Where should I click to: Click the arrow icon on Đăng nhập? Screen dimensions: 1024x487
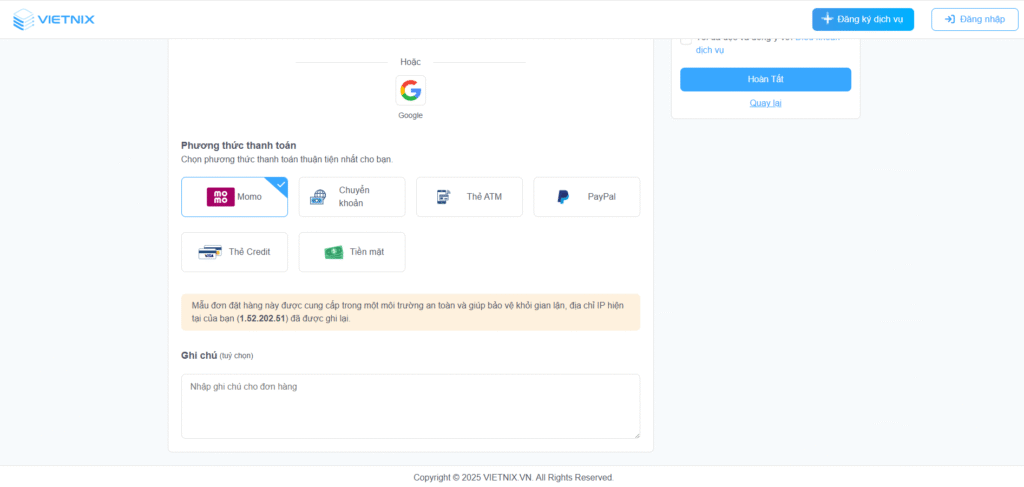coord(949,19)
